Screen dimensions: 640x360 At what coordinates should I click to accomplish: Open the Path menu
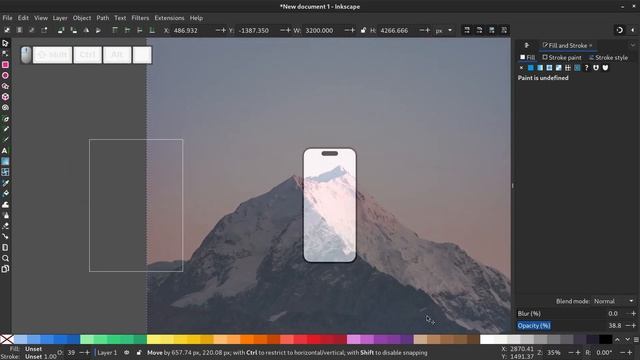pyautogui.click(x=103, y=18)
